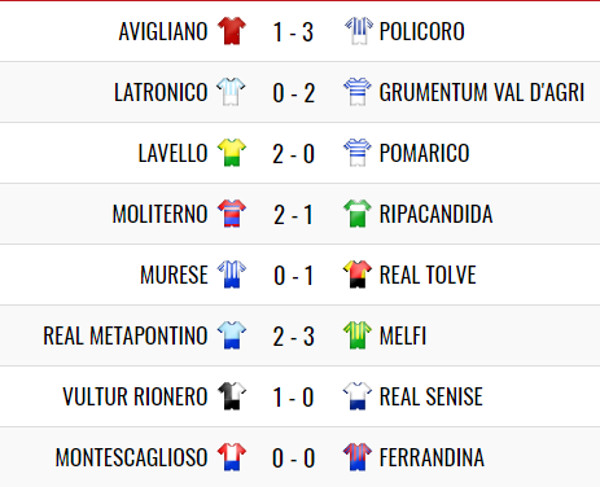Open the Pomarico team page
This screenshot has width=600, height=487.
tap(424, 153)
